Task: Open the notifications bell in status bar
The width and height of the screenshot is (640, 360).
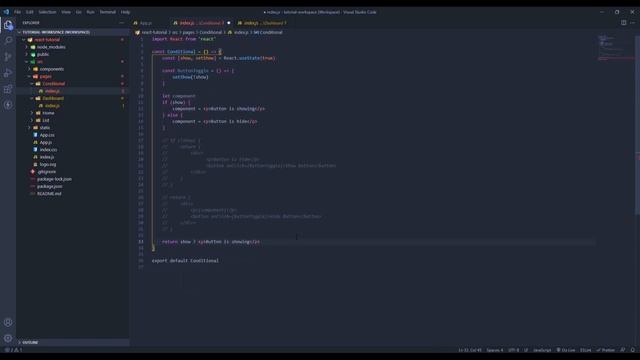Action: 633,350
